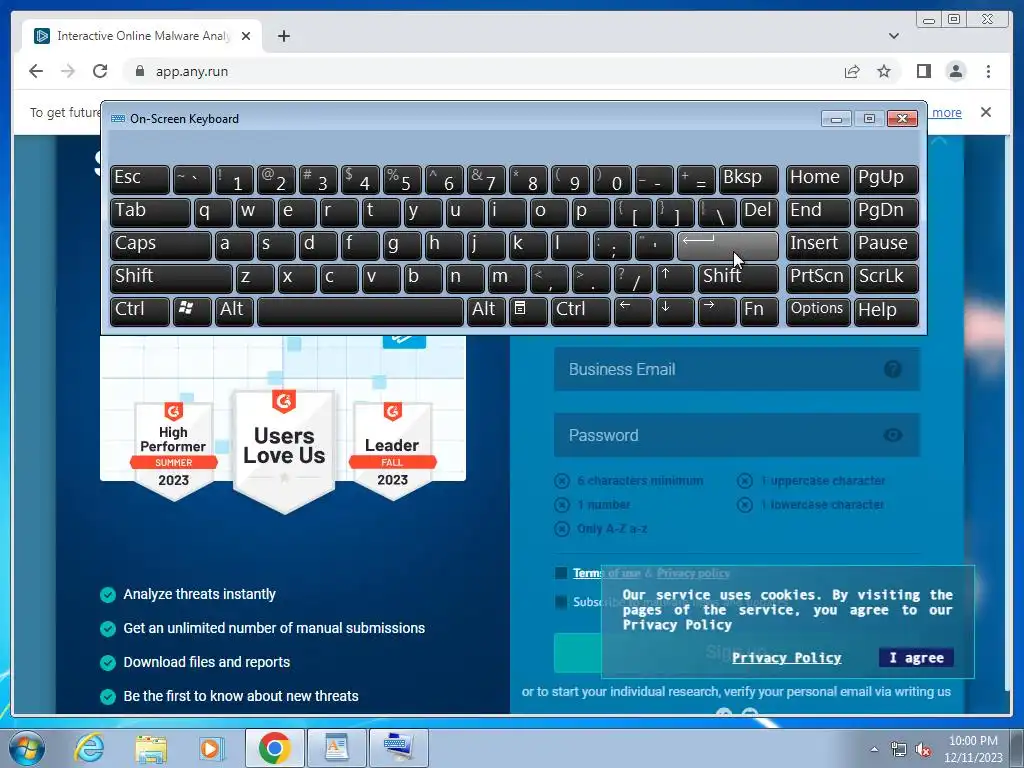Toggle password visibility eye icon
1024x768 pixels.
[893, 435]
